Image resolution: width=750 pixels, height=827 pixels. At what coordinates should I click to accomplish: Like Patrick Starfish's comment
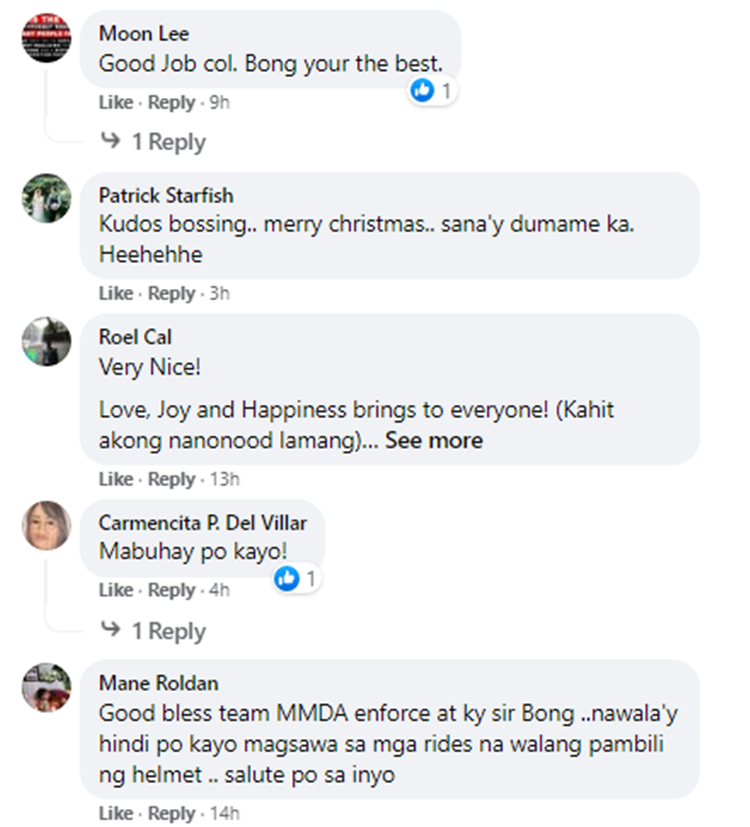pos(115,293)
